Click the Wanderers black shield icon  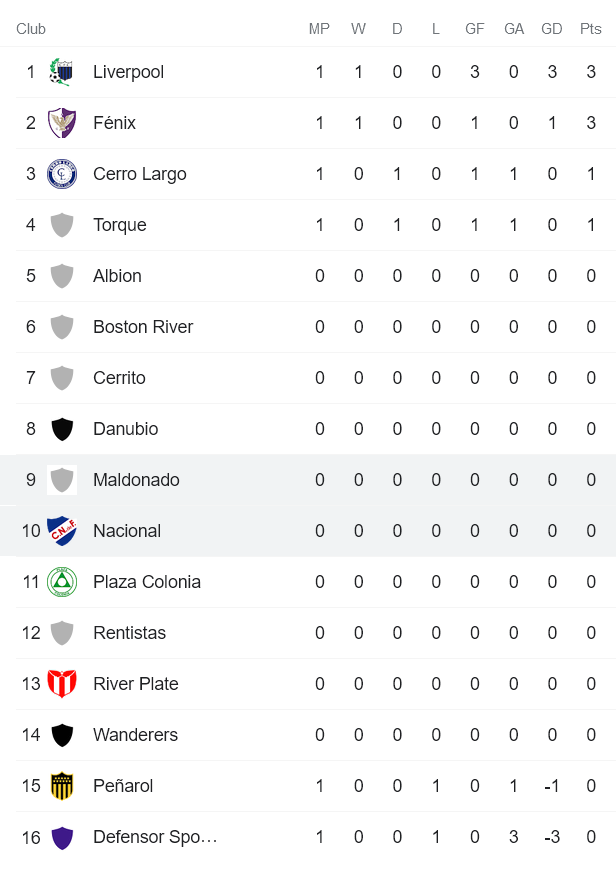(x=62, y=735)
